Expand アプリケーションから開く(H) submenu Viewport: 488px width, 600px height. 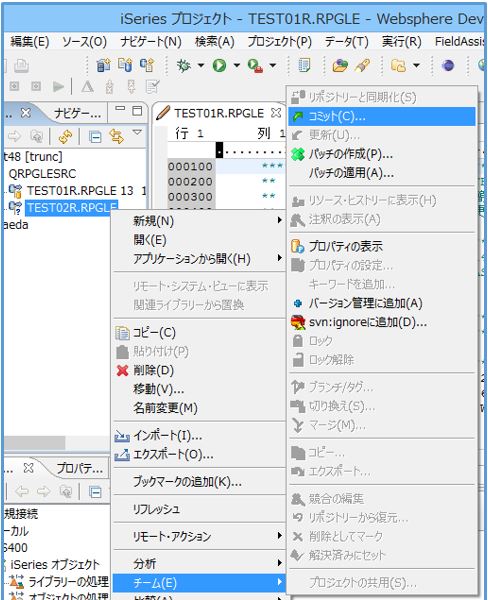click(199, 259)
